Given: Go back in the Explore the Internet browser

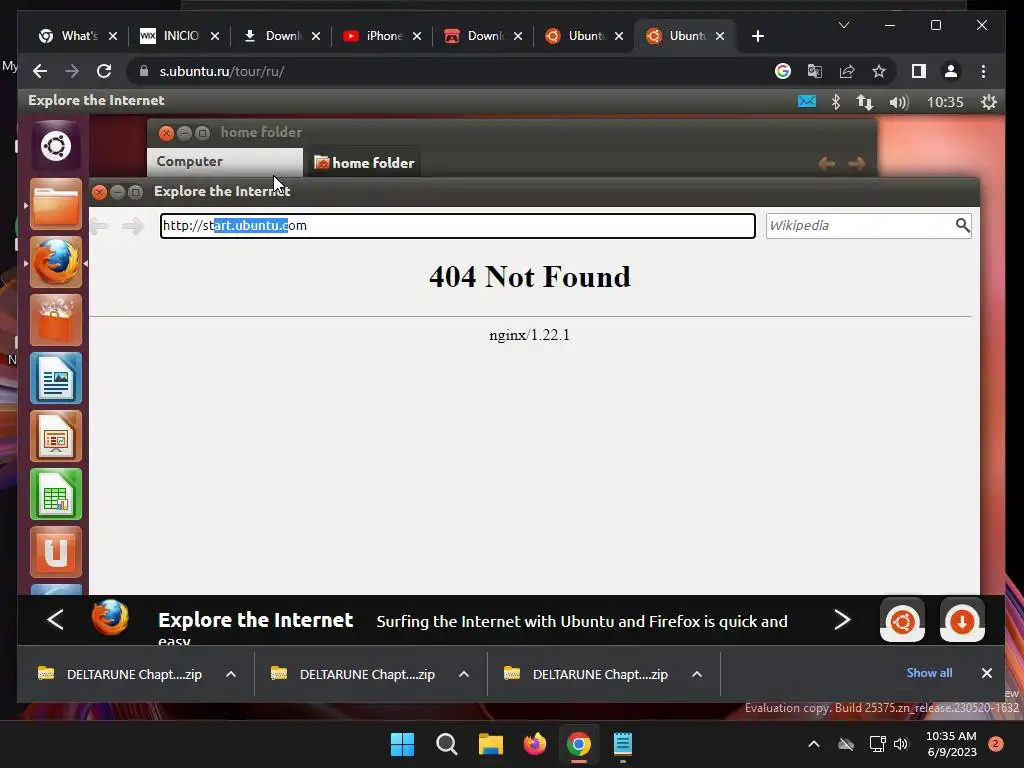Looking at the screenshot, I should coord(99,226).
